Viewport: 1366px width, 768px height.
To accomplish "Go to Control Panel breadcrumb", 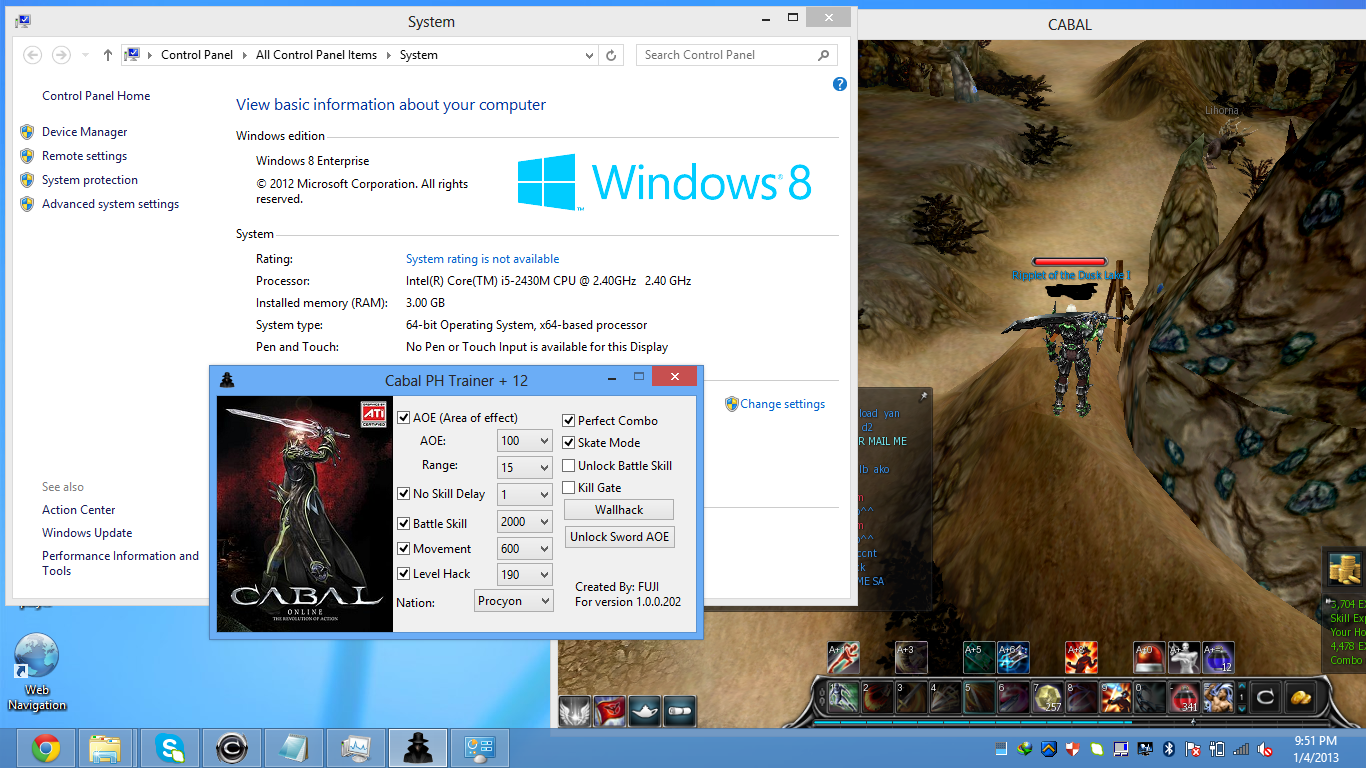I will (x=197, y=55).
